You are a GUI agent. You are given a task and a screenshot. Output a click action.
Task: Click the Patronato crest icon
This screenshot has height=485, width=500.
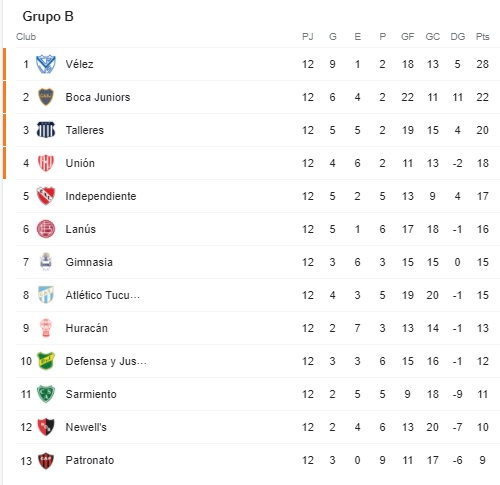(46, 460)
